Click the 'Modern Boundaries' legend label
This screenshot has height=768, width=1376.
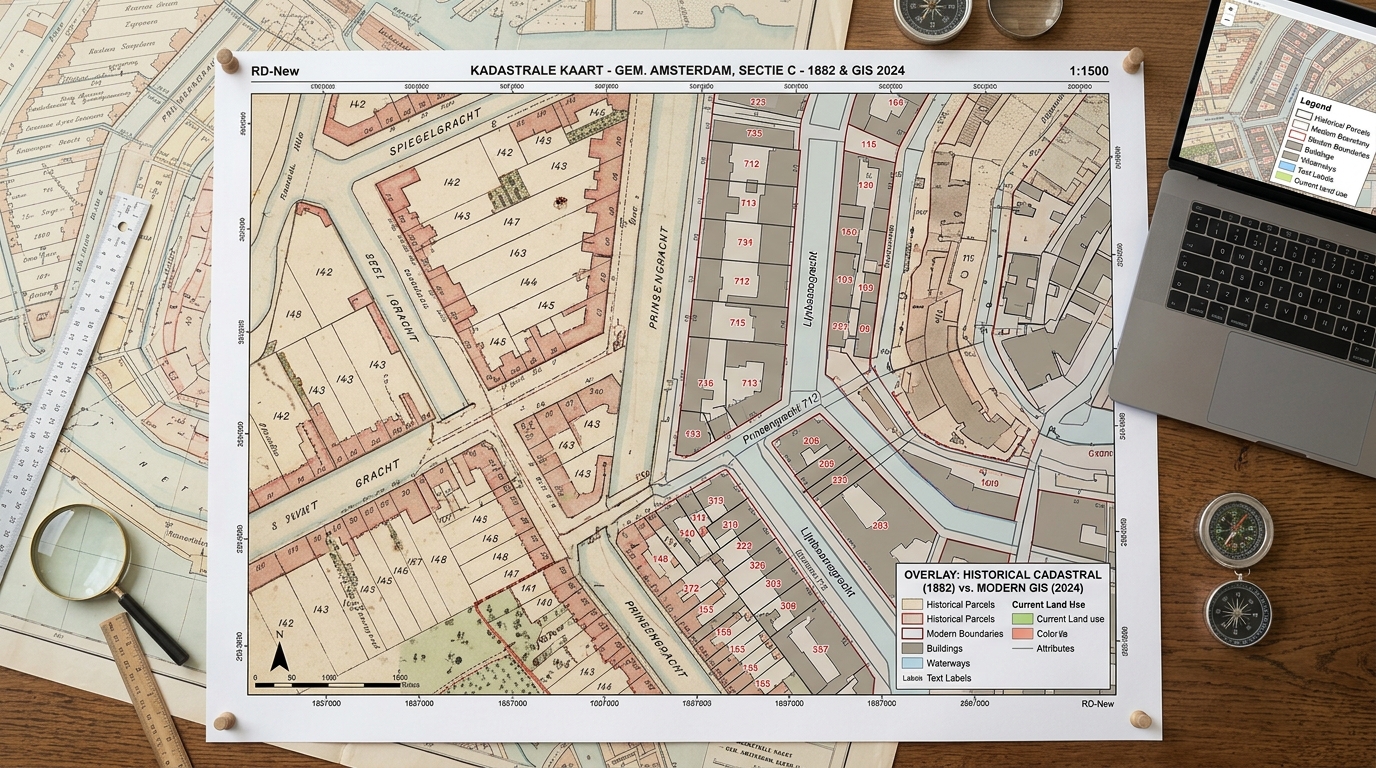[x=965, y=634]
